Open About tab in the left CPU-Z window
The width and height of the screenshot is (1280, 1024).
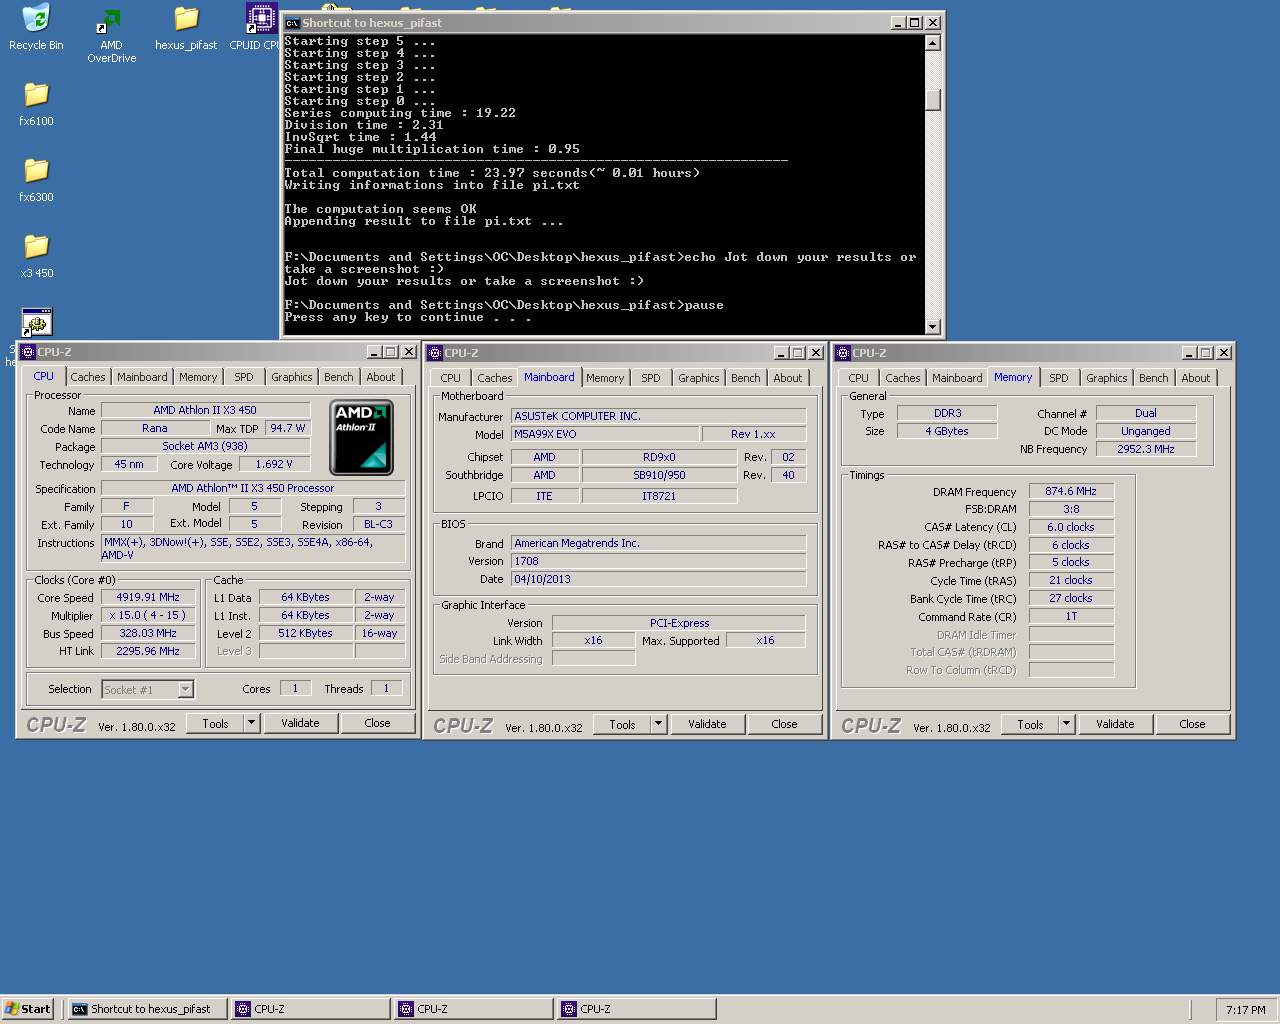[381, 377]
